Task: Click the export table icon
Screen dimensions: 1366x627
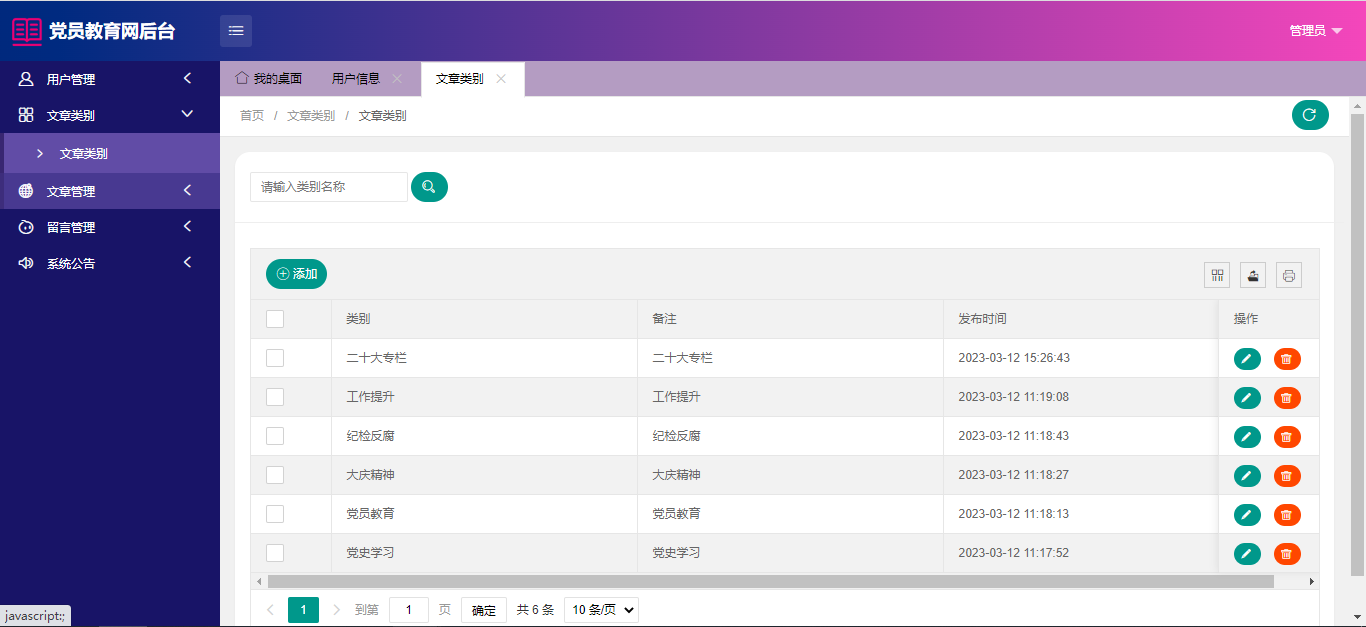Action: 1253,275
